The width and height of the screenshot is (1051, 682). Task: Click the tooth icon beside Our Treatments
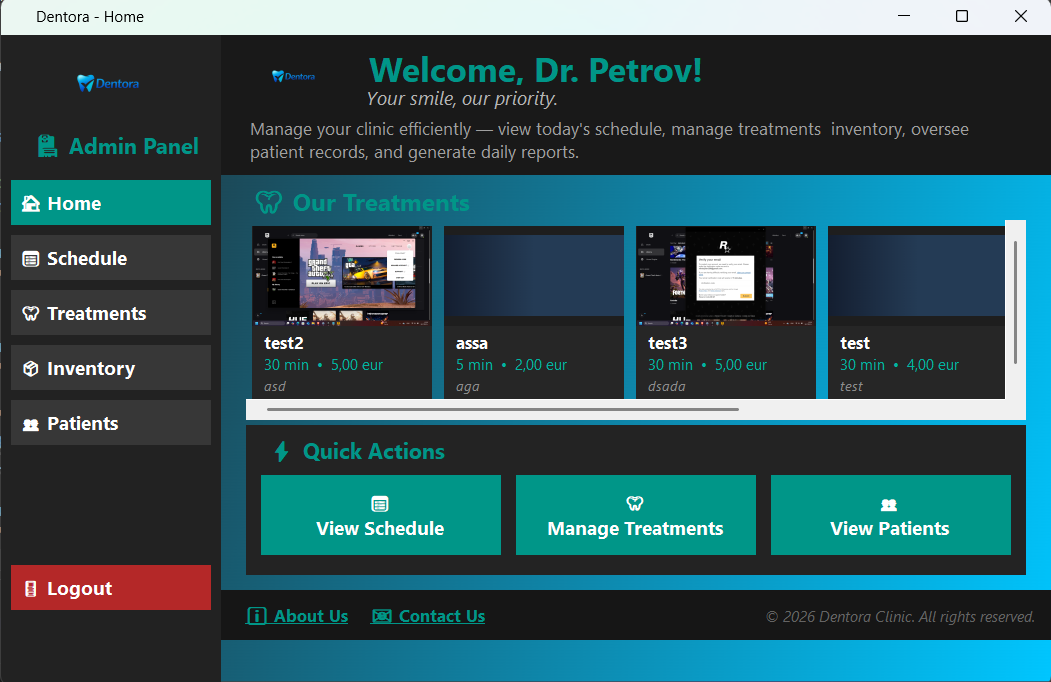point(268,203)
